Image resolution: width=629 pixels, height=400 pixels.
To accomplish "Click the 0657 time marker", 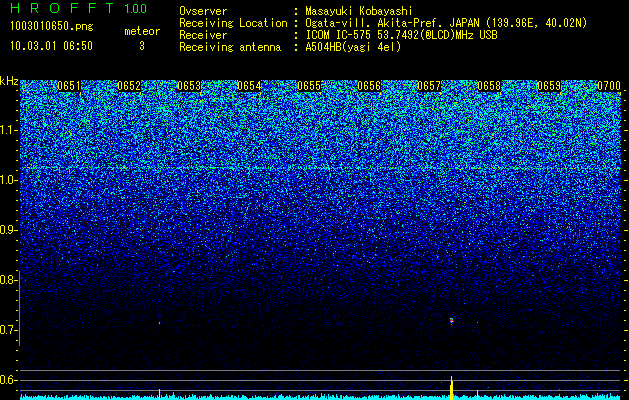I will 429,86.
